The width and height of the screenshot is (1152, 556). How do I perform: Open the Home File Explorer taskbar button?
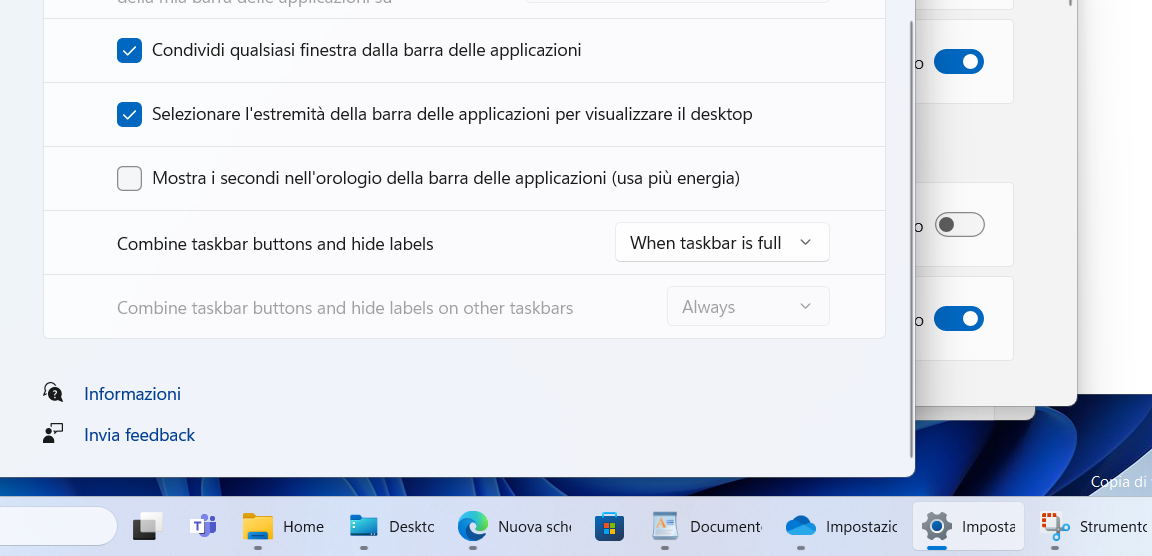283,527
